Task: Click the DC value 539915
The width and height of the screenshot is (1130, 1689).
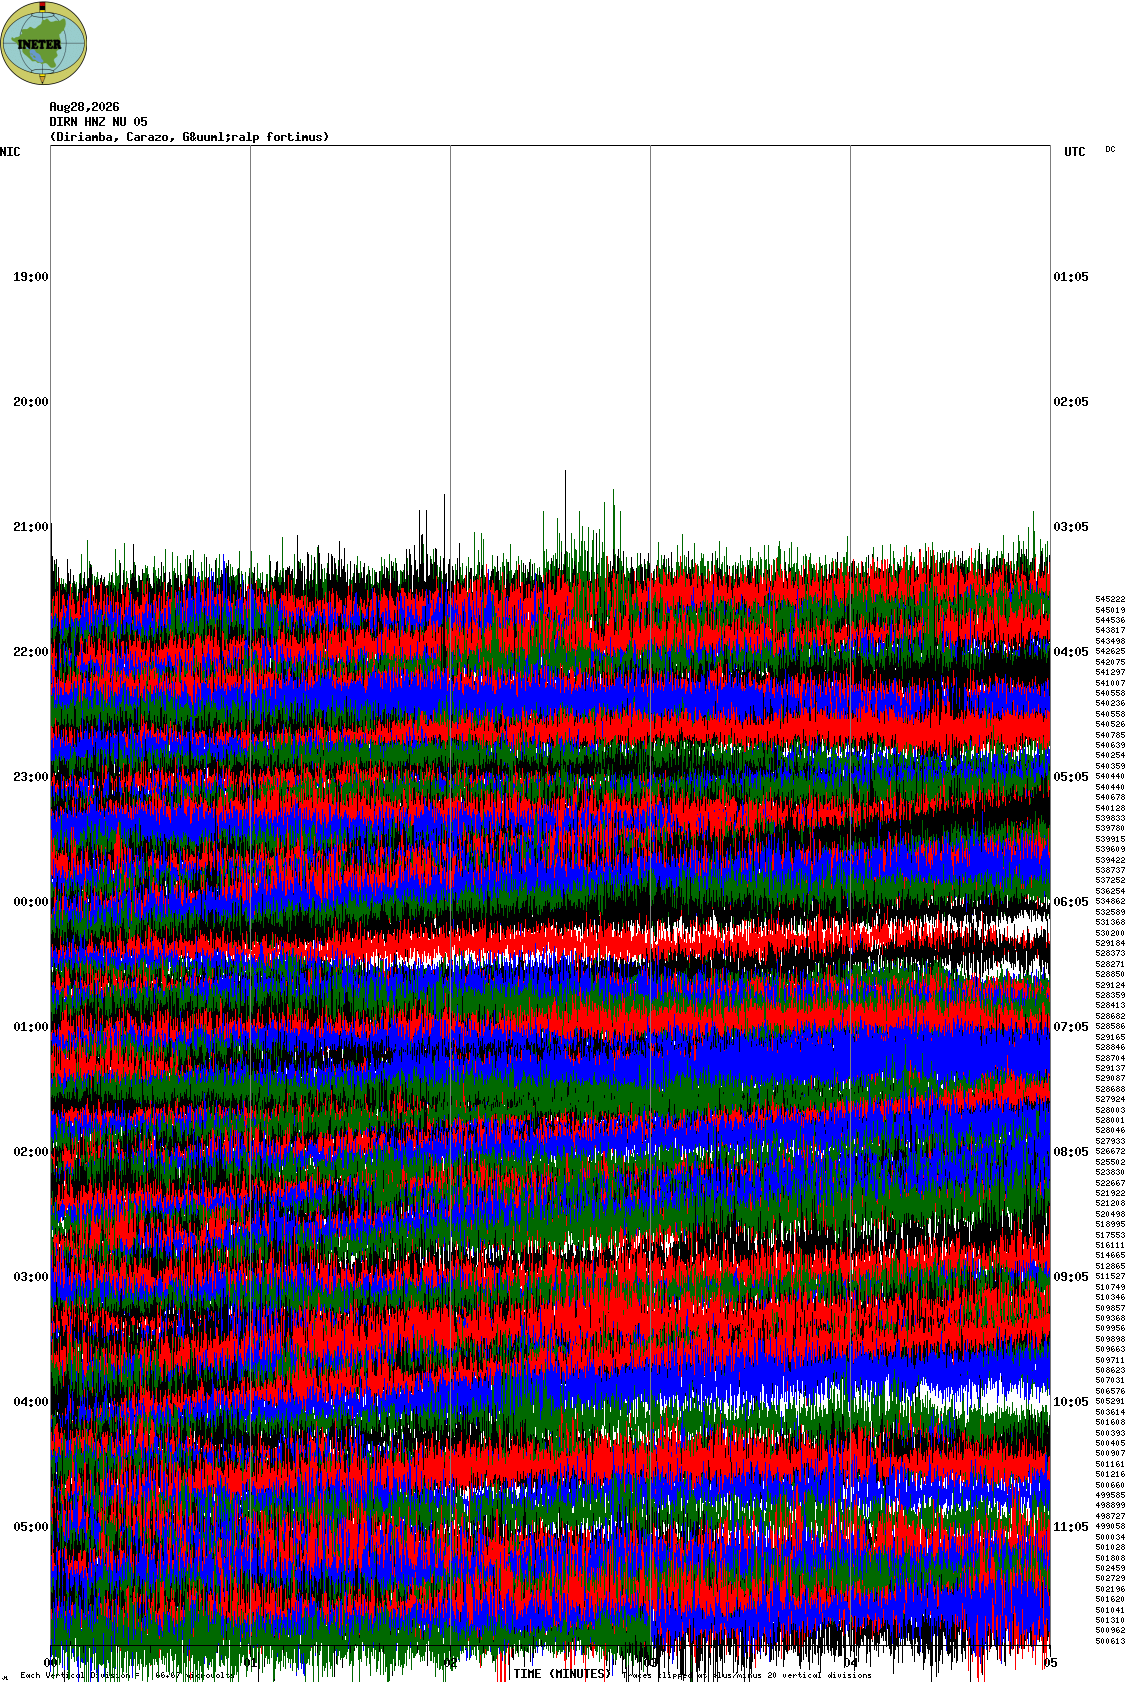Action: [1110, 840]
